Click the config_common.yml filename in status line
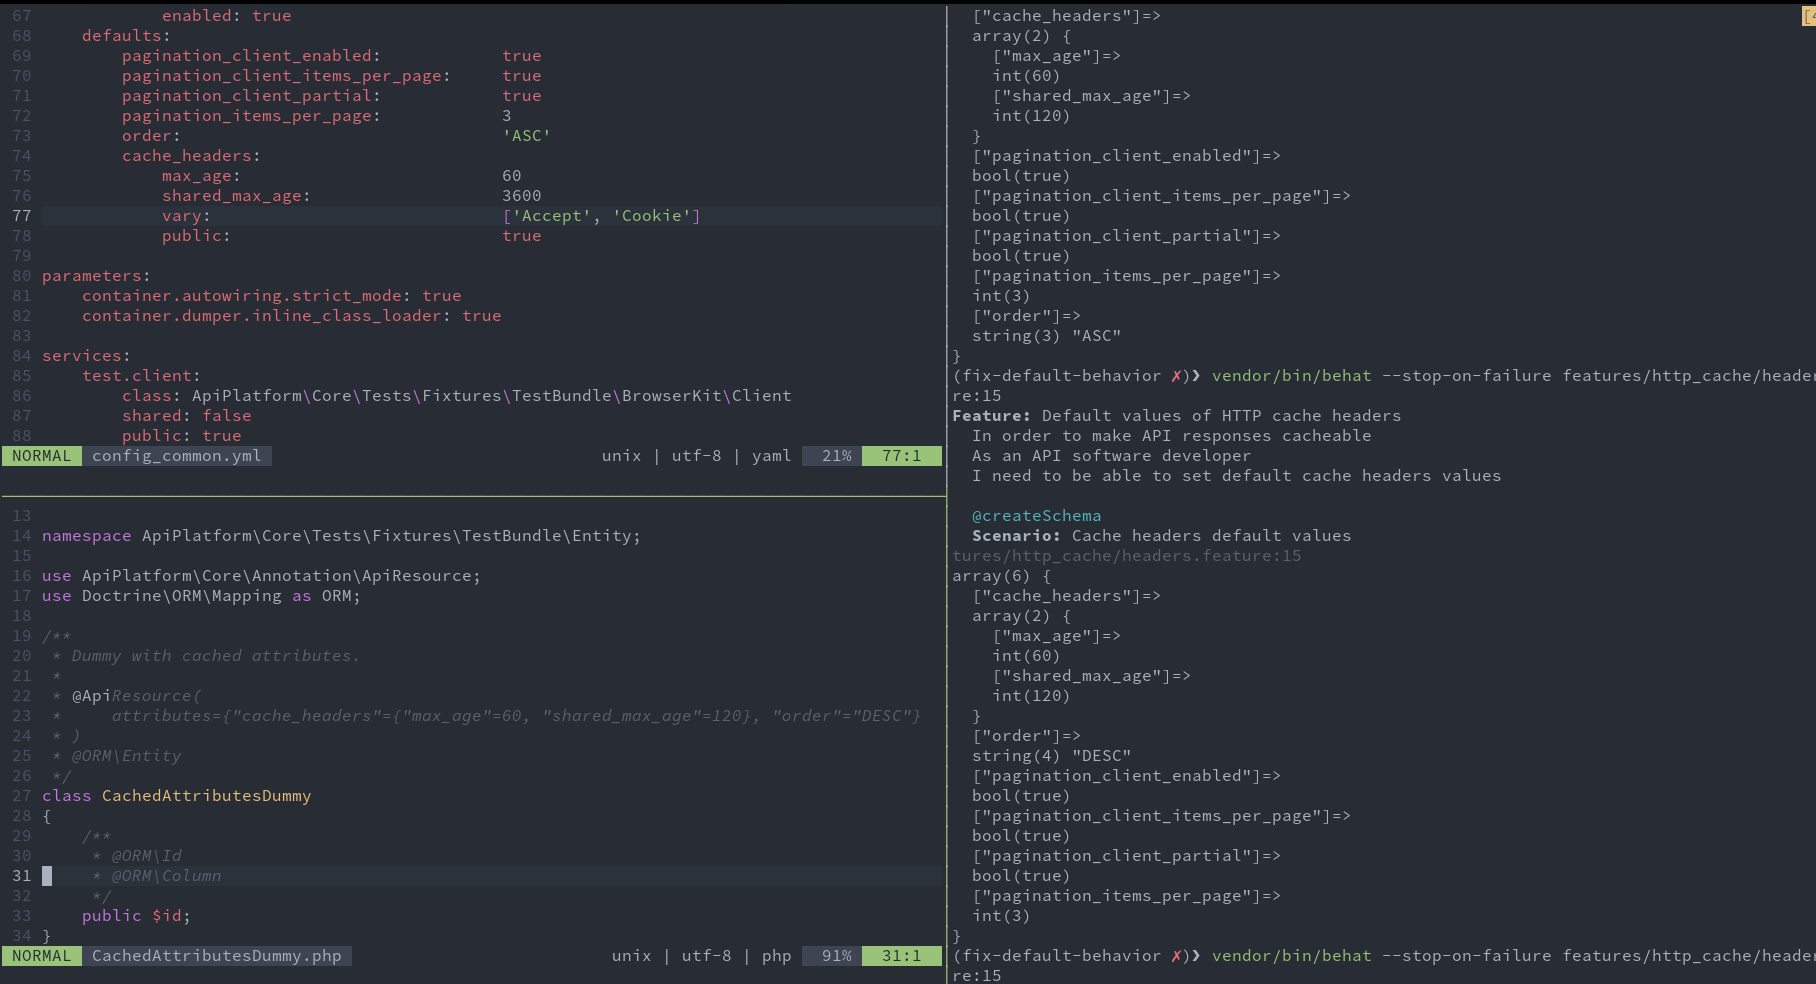 [x=177, y=456]
